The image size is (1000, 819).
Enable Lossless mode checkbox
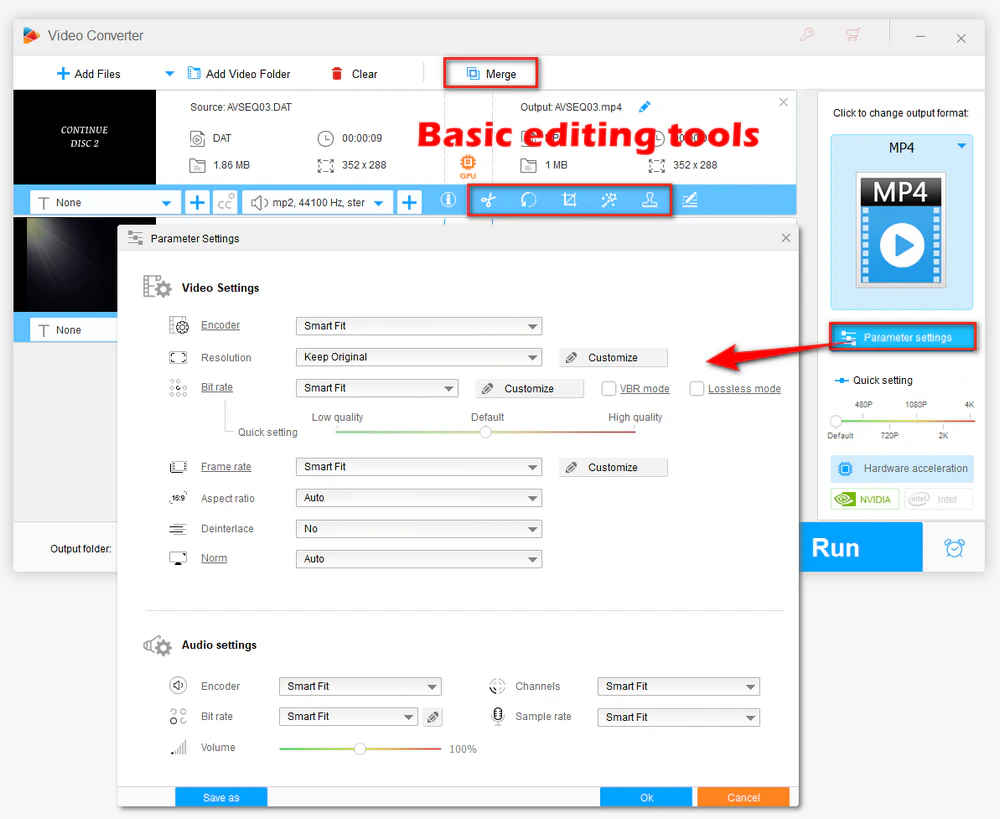(x=697, y=388)
